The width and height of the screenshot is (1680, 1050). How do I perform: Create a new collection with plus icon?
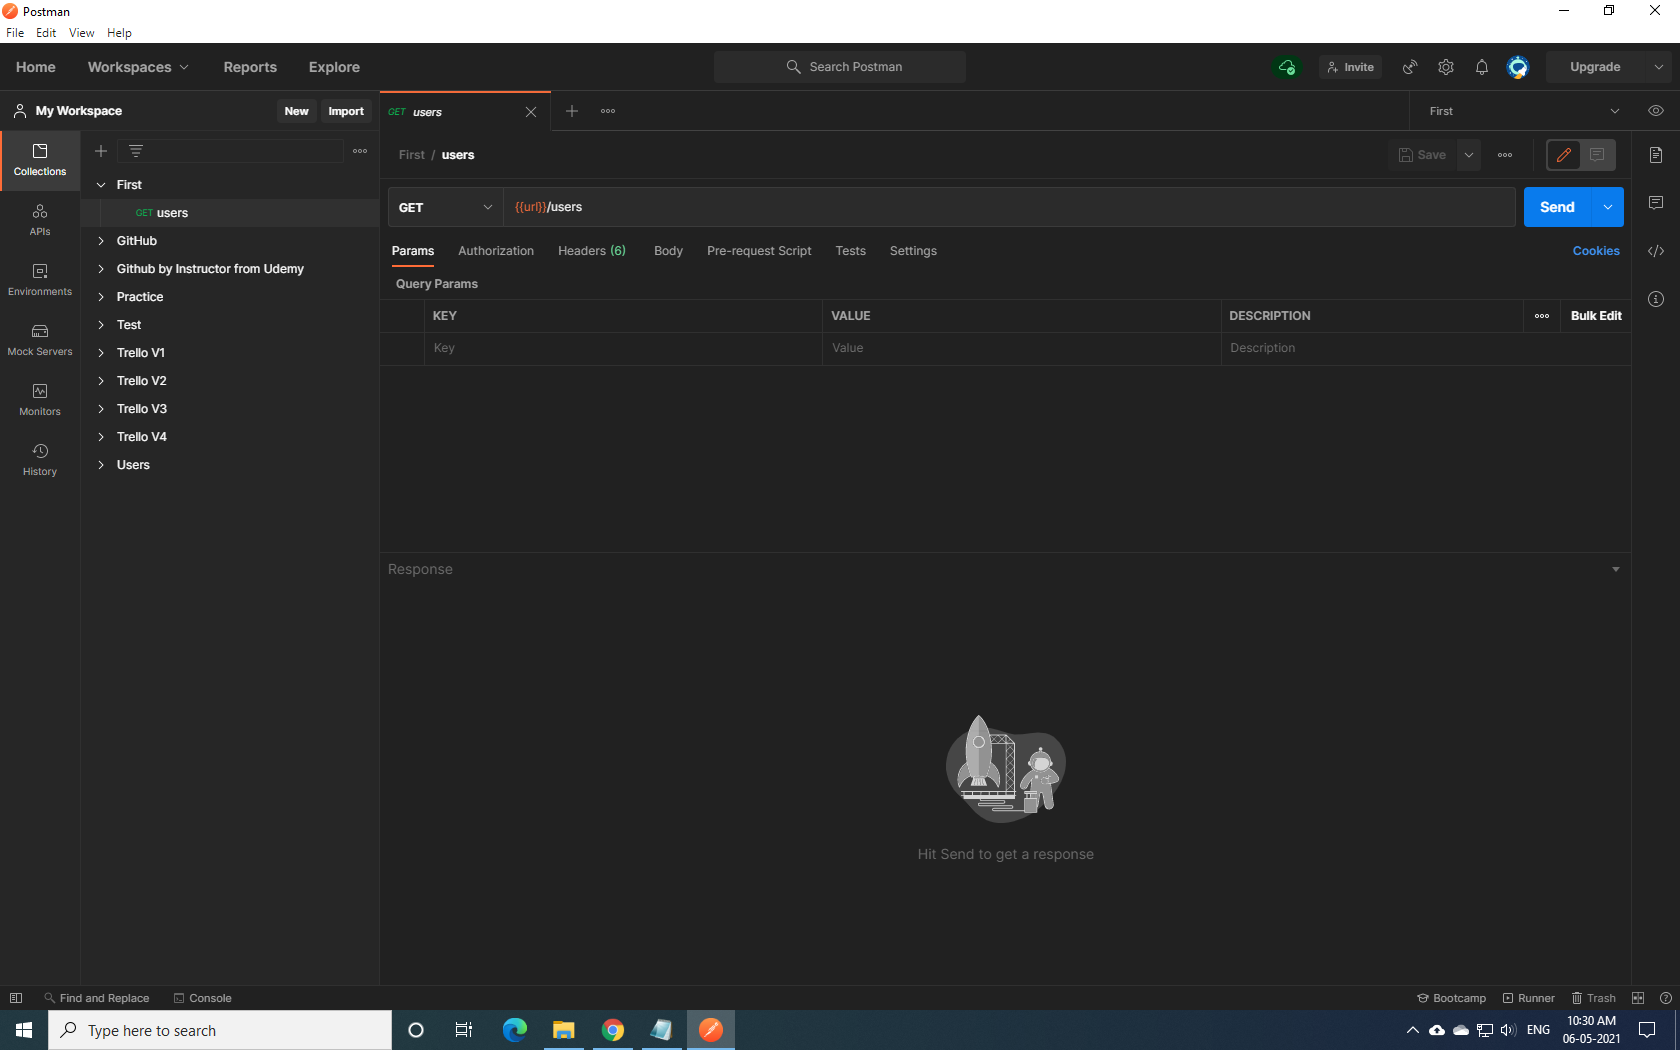tap(101, 151)
